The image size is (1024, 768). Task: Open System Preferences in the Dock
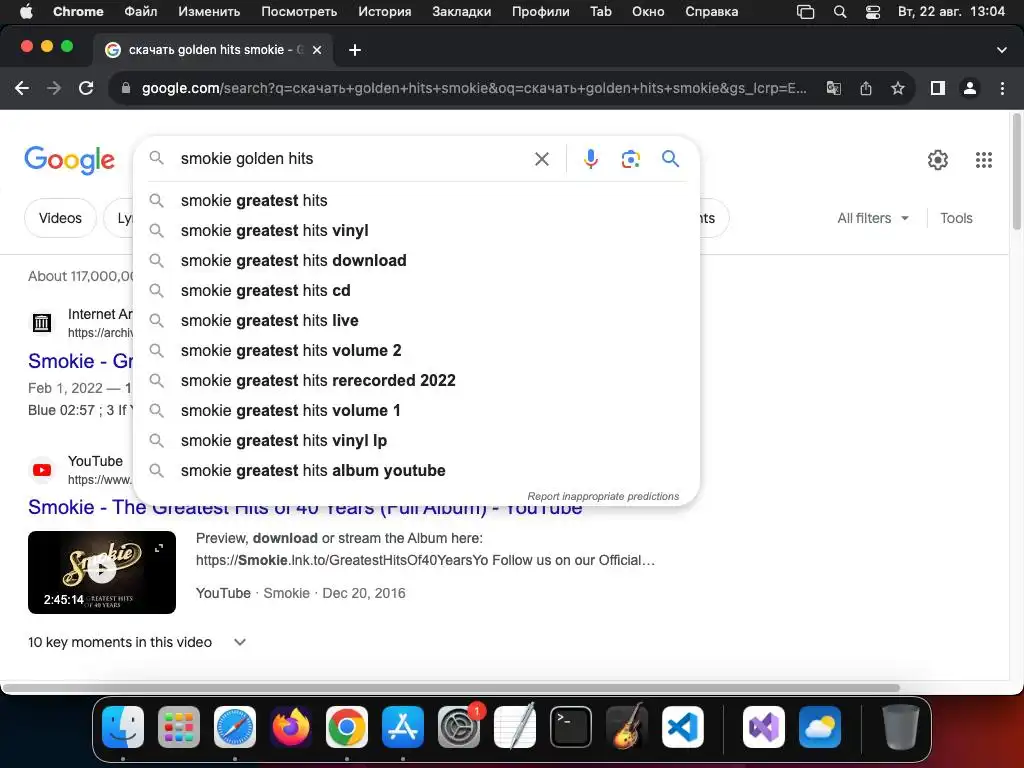pos(458,726)
